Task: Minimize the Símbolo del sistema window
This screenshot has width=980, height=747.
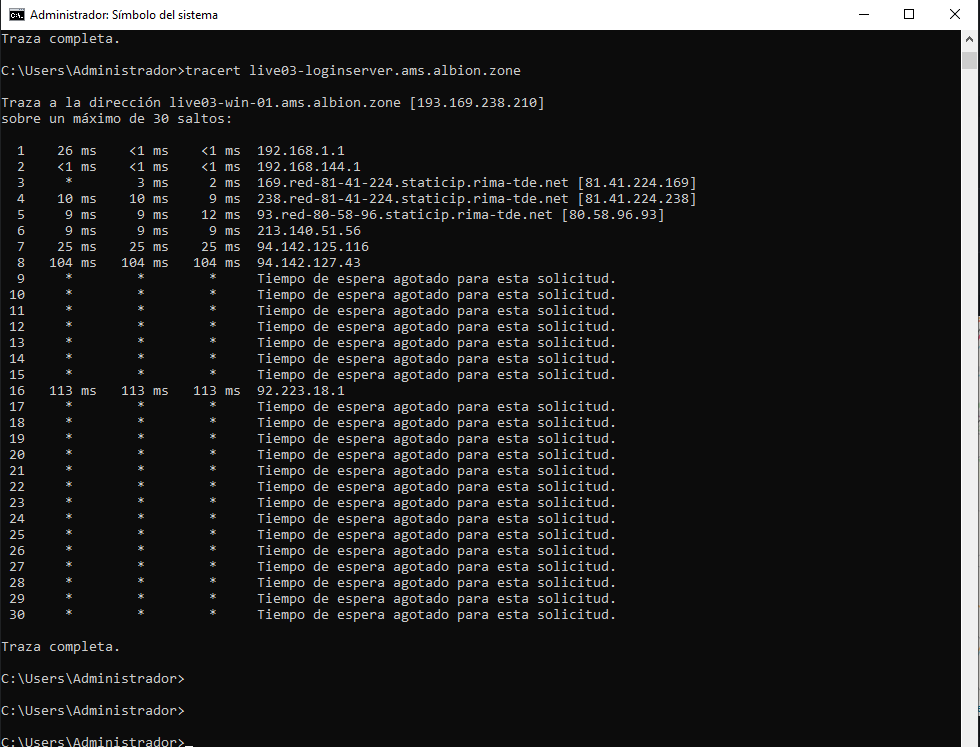Action: [863, 15]
